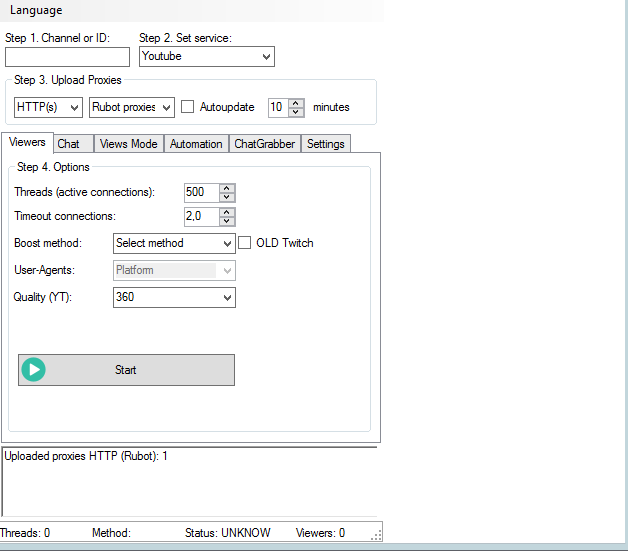Toggle the OLD Twitch checkbox

(x=246, y=242)
